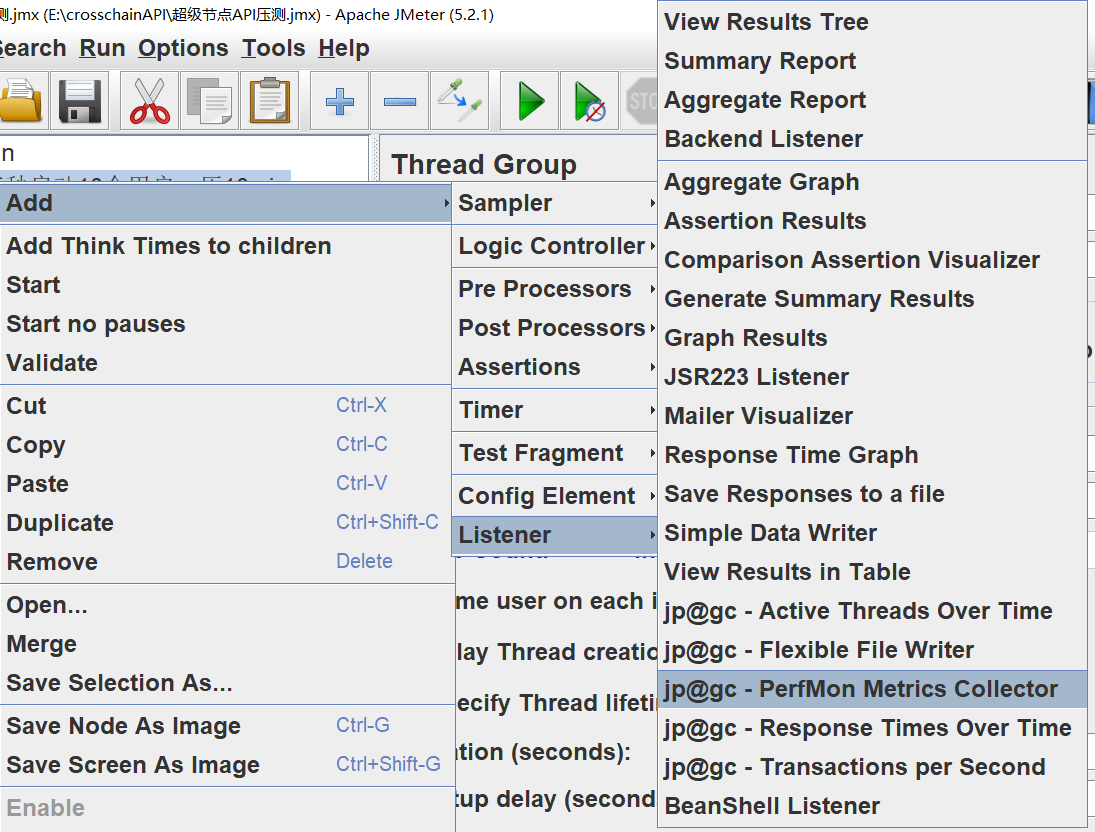
Task: Click the search-and-replace dropper icon
Action: (459, 100)
